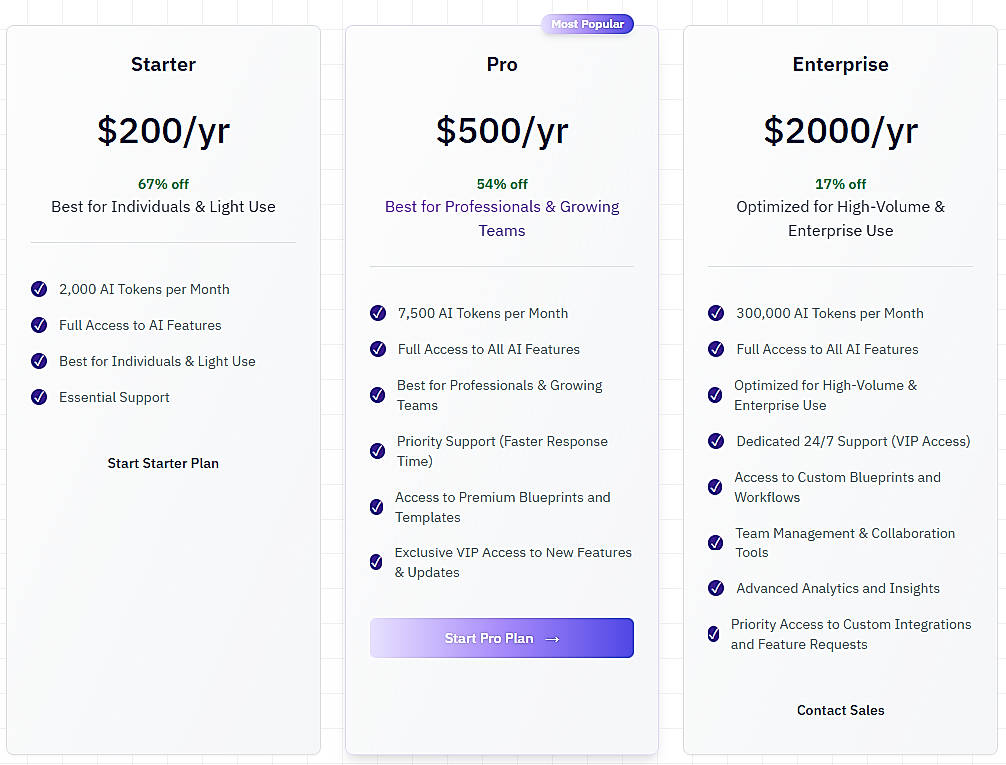Viewport: 1006px width, 765px height.
Task: Click the checkmark beside Advanced Analytics and Insights
Action: point(716,588)
